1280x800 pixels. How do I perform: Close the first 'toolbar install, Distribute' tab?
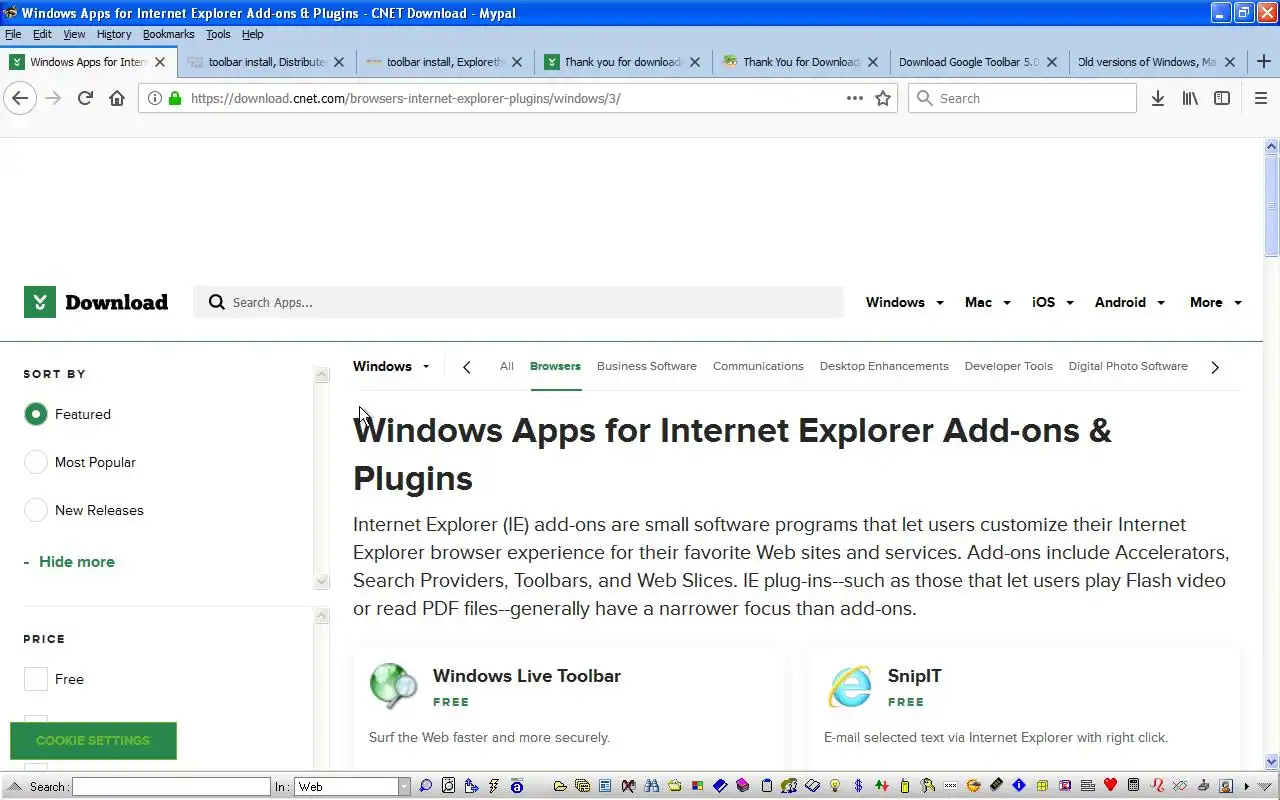(338, 62)
